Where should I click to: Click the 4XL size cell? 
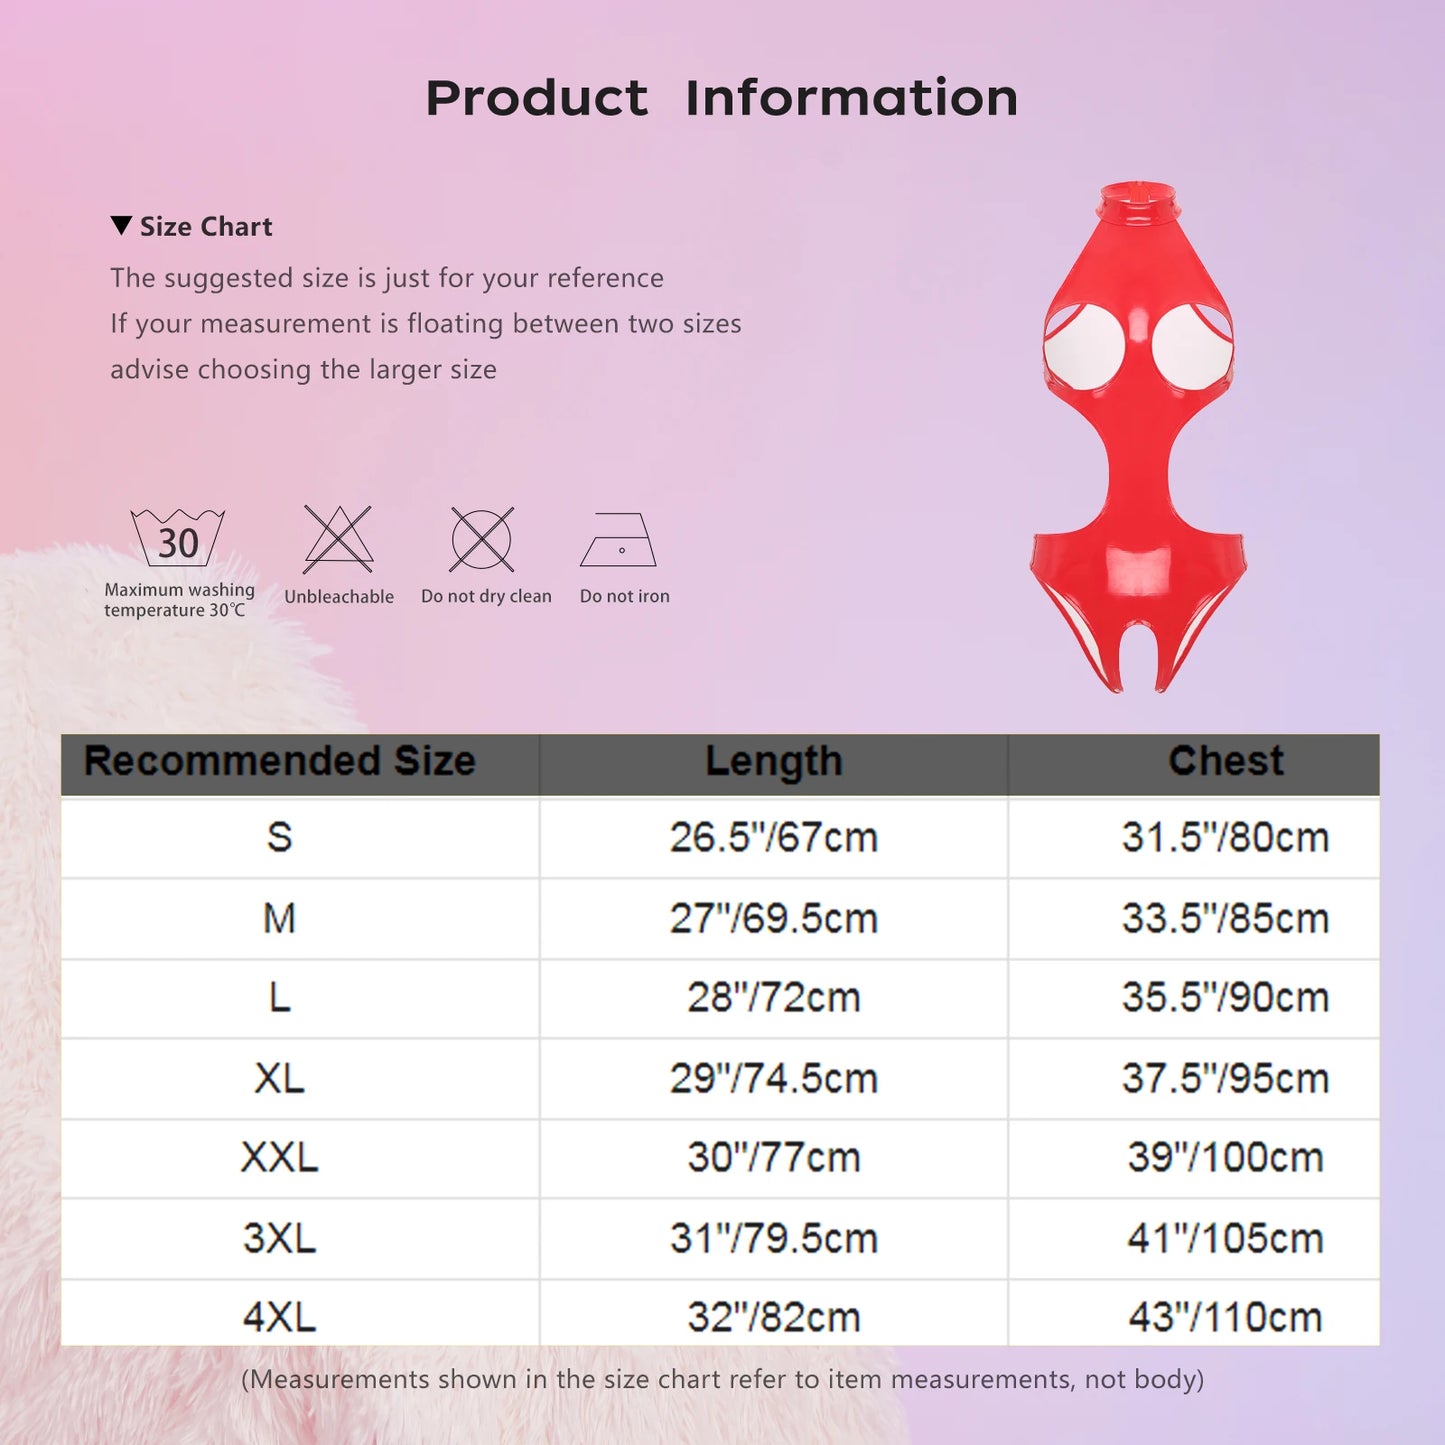pyautogui.click(x=280, y=1317)
